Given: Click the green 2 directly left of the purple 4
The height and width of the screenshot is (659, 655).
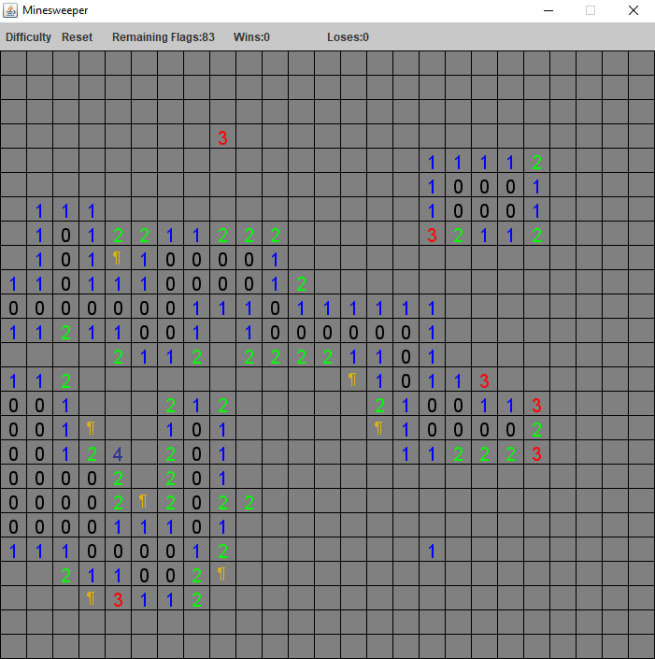Looking at the screenshot, I should pos(92,454).
